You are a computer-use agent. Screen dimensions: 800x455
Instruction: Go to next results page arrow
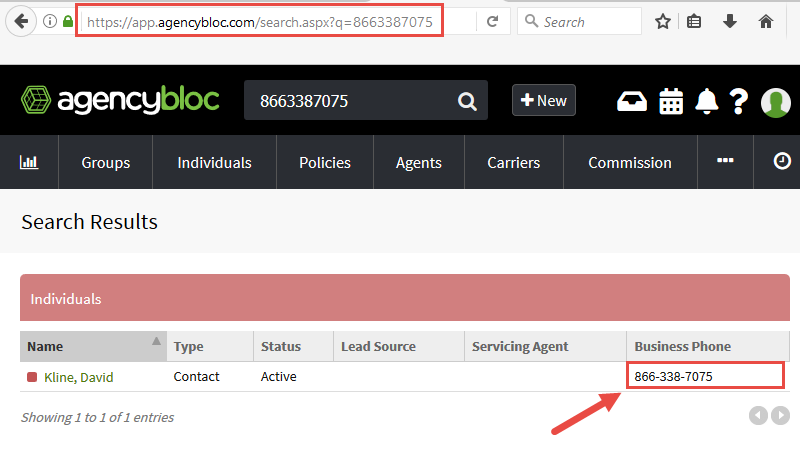coord(781,415)
